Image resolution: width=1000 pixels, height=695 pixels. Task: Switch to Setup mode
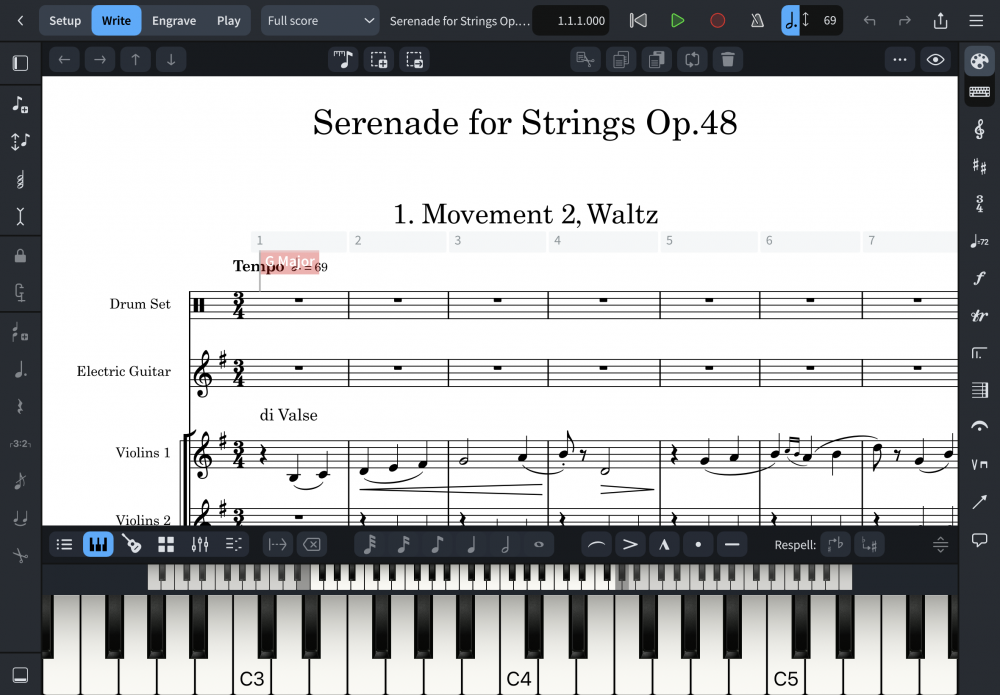[65, 20]
